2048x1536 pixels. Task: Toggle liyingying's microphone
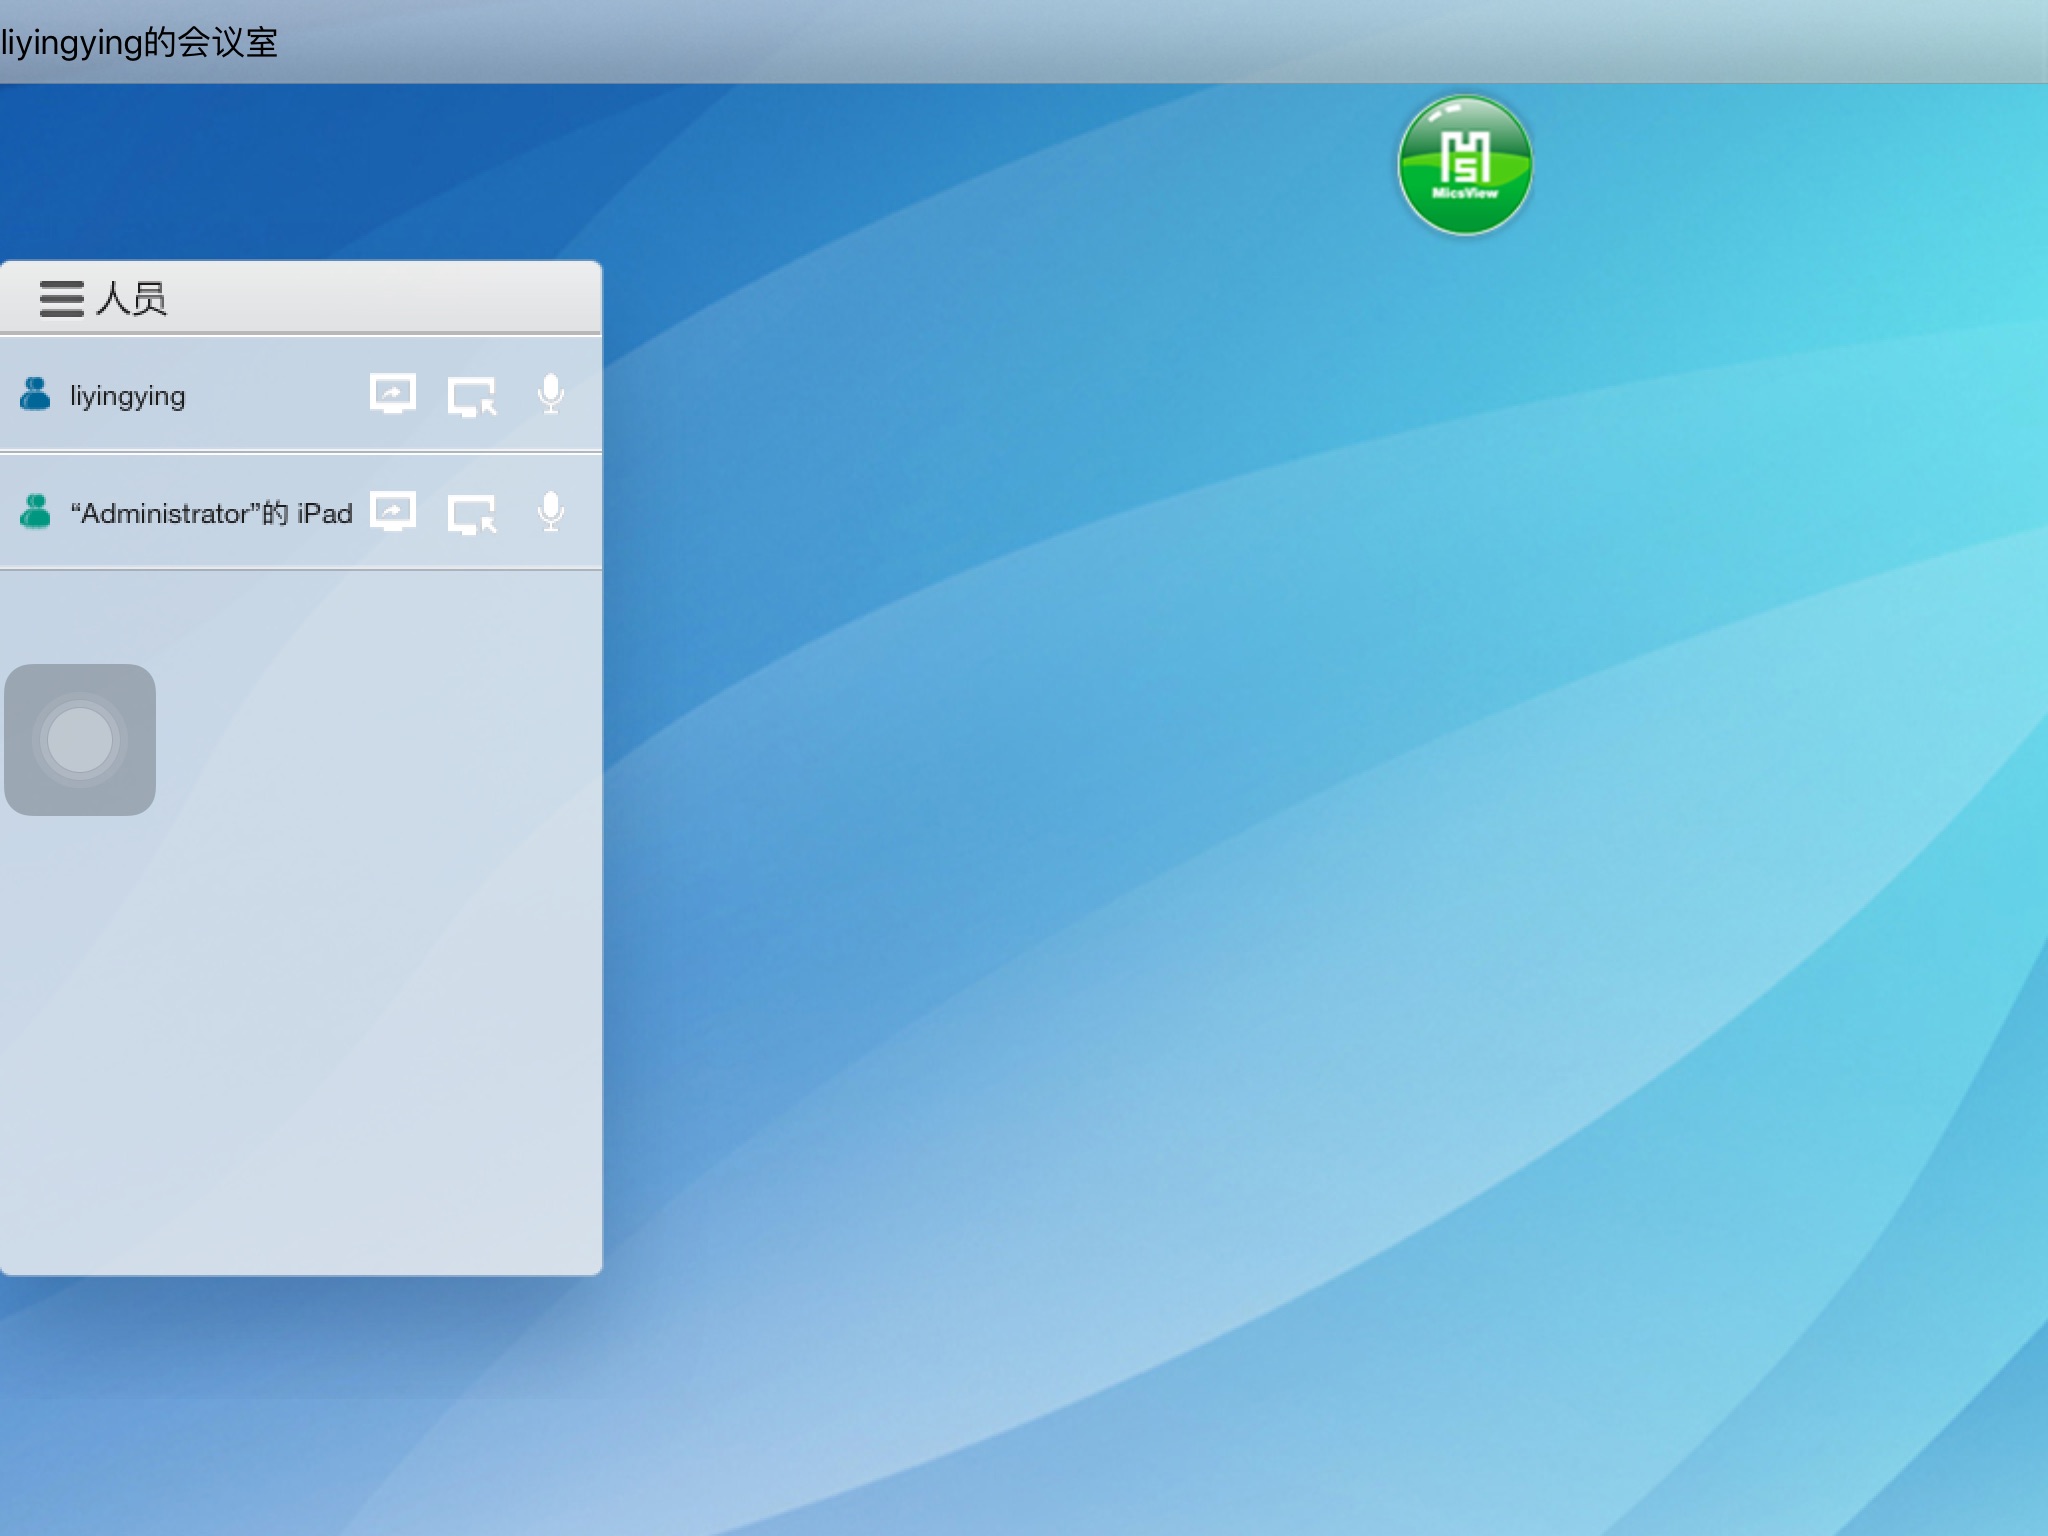pos(550,394)
